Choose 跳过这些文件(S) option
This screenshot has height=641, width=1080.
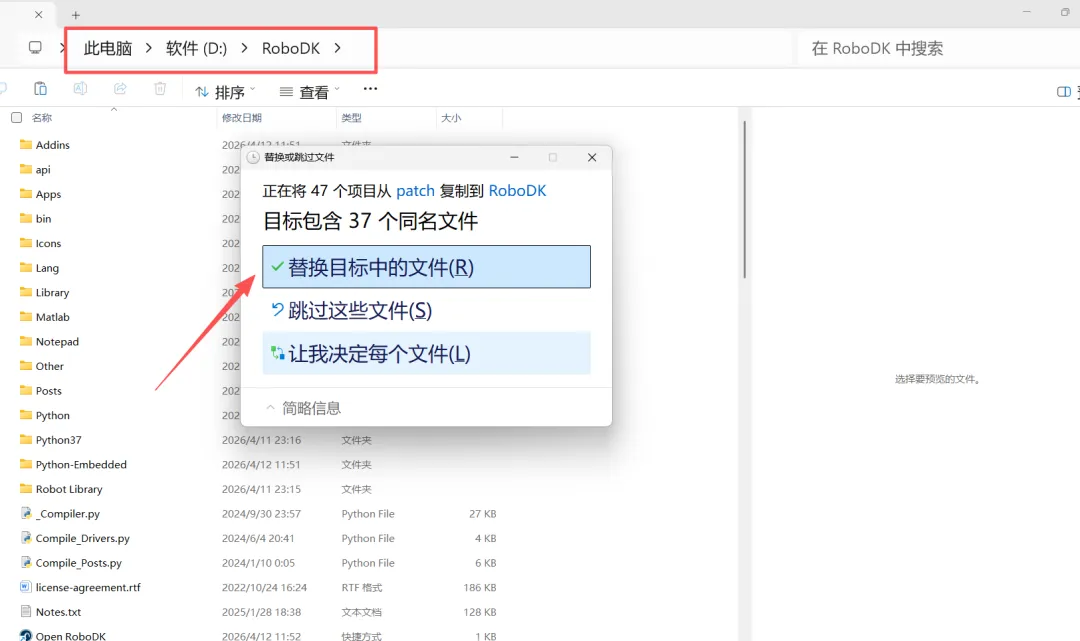coord(426,311)
